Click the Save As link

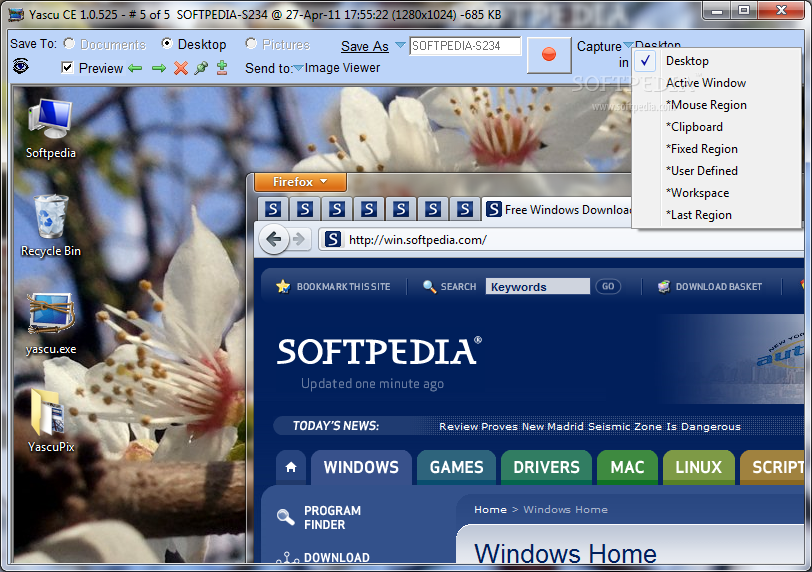(x=365, y=46)
